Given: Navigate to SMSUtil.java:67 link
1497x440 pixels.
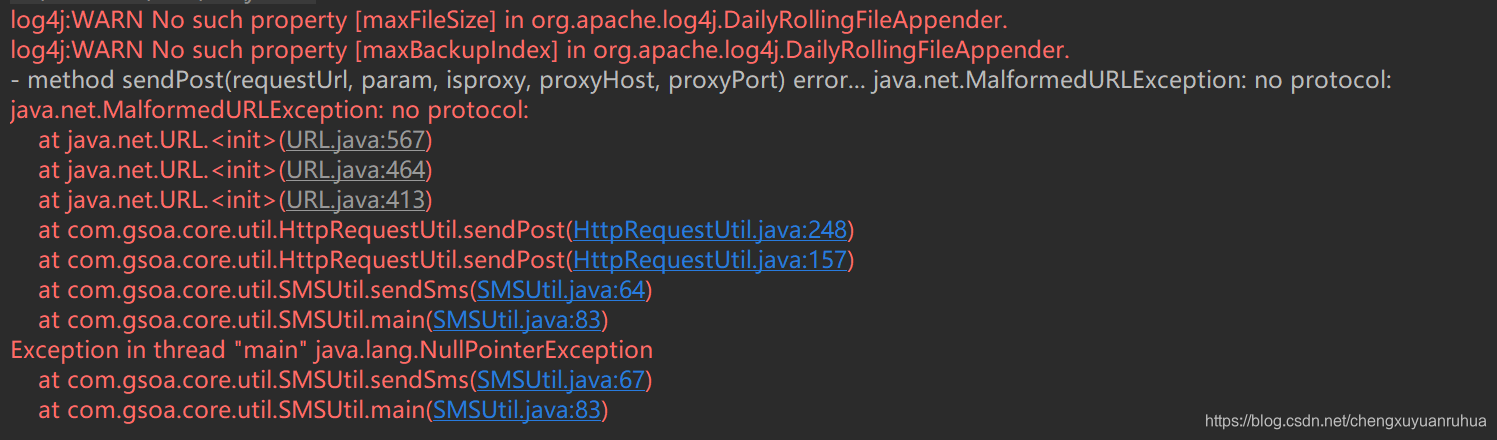Looking at the screenshot, I should tap(561, 380).
